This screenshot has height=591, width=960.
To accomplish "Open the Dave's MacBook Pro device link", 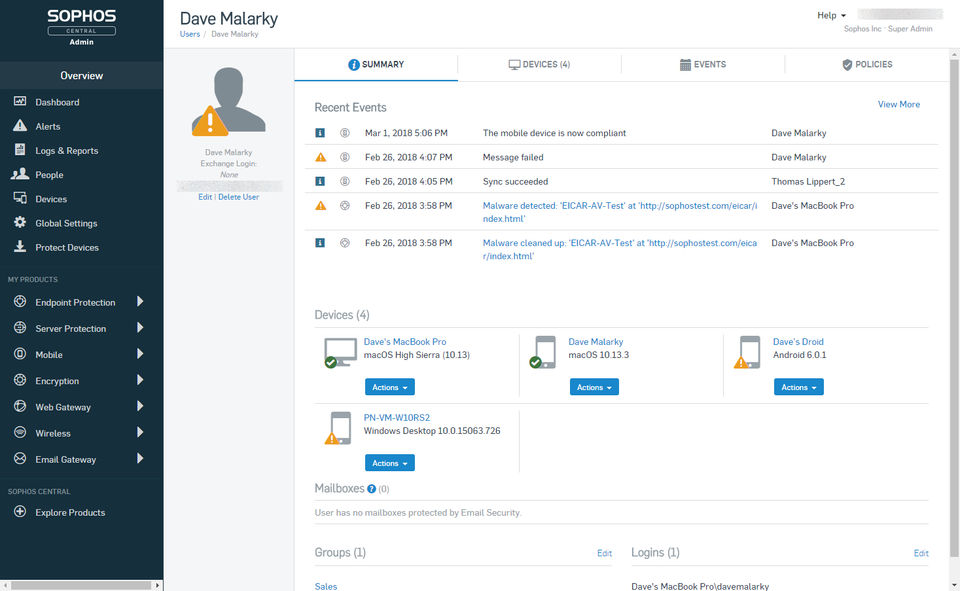I will click(405, 342).
